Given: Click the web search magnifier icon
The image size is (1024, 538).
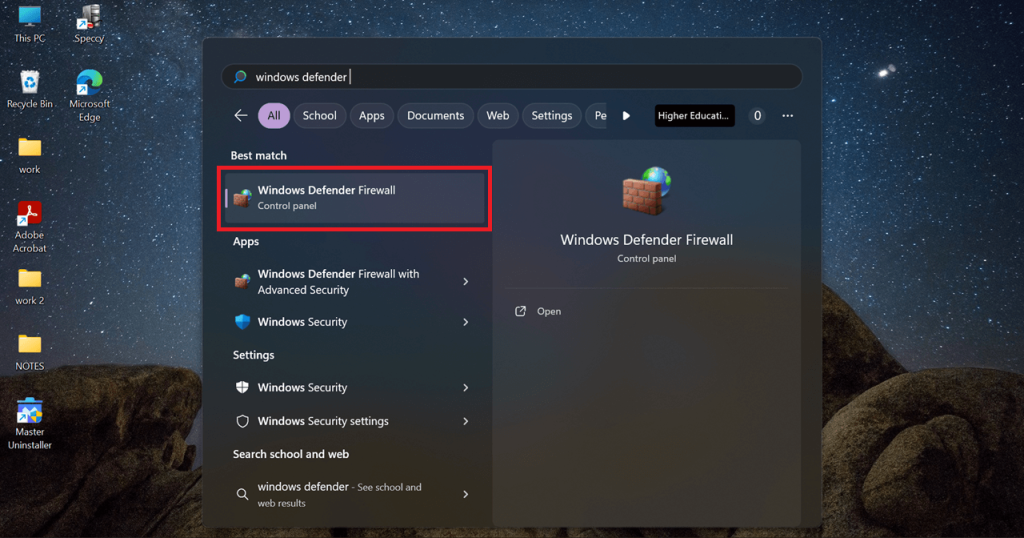Looking at the screenshot, I should pos(242,494).
